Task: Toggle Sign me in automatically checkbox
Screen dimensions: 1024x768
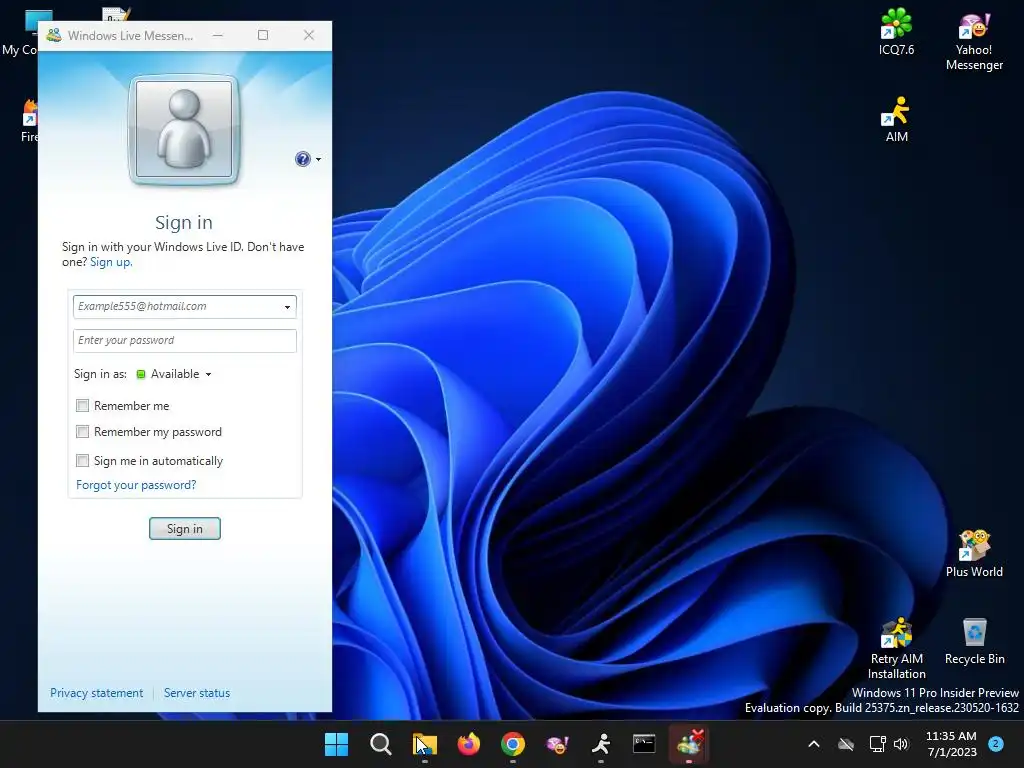Action: tap(82, 460)
